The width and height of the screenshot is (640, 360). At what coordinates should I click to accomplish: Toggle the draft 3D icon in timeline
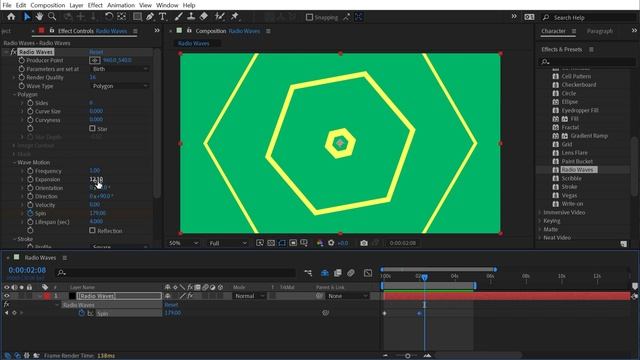(x=324, y=273)
